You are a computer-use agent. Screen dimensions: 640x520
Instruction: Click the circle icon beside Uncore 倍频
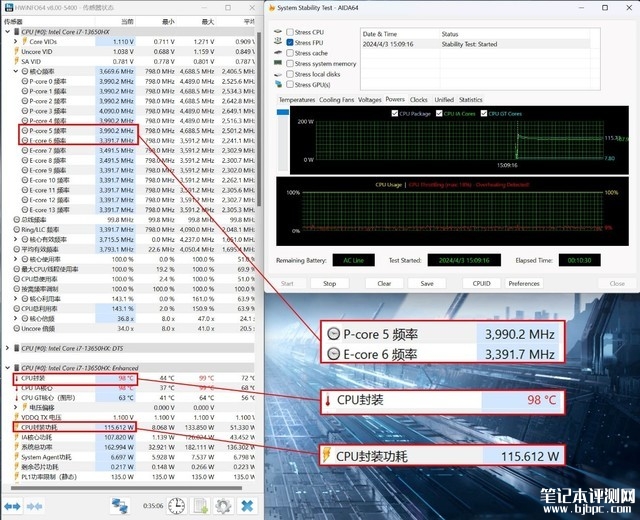pos(17,328)
